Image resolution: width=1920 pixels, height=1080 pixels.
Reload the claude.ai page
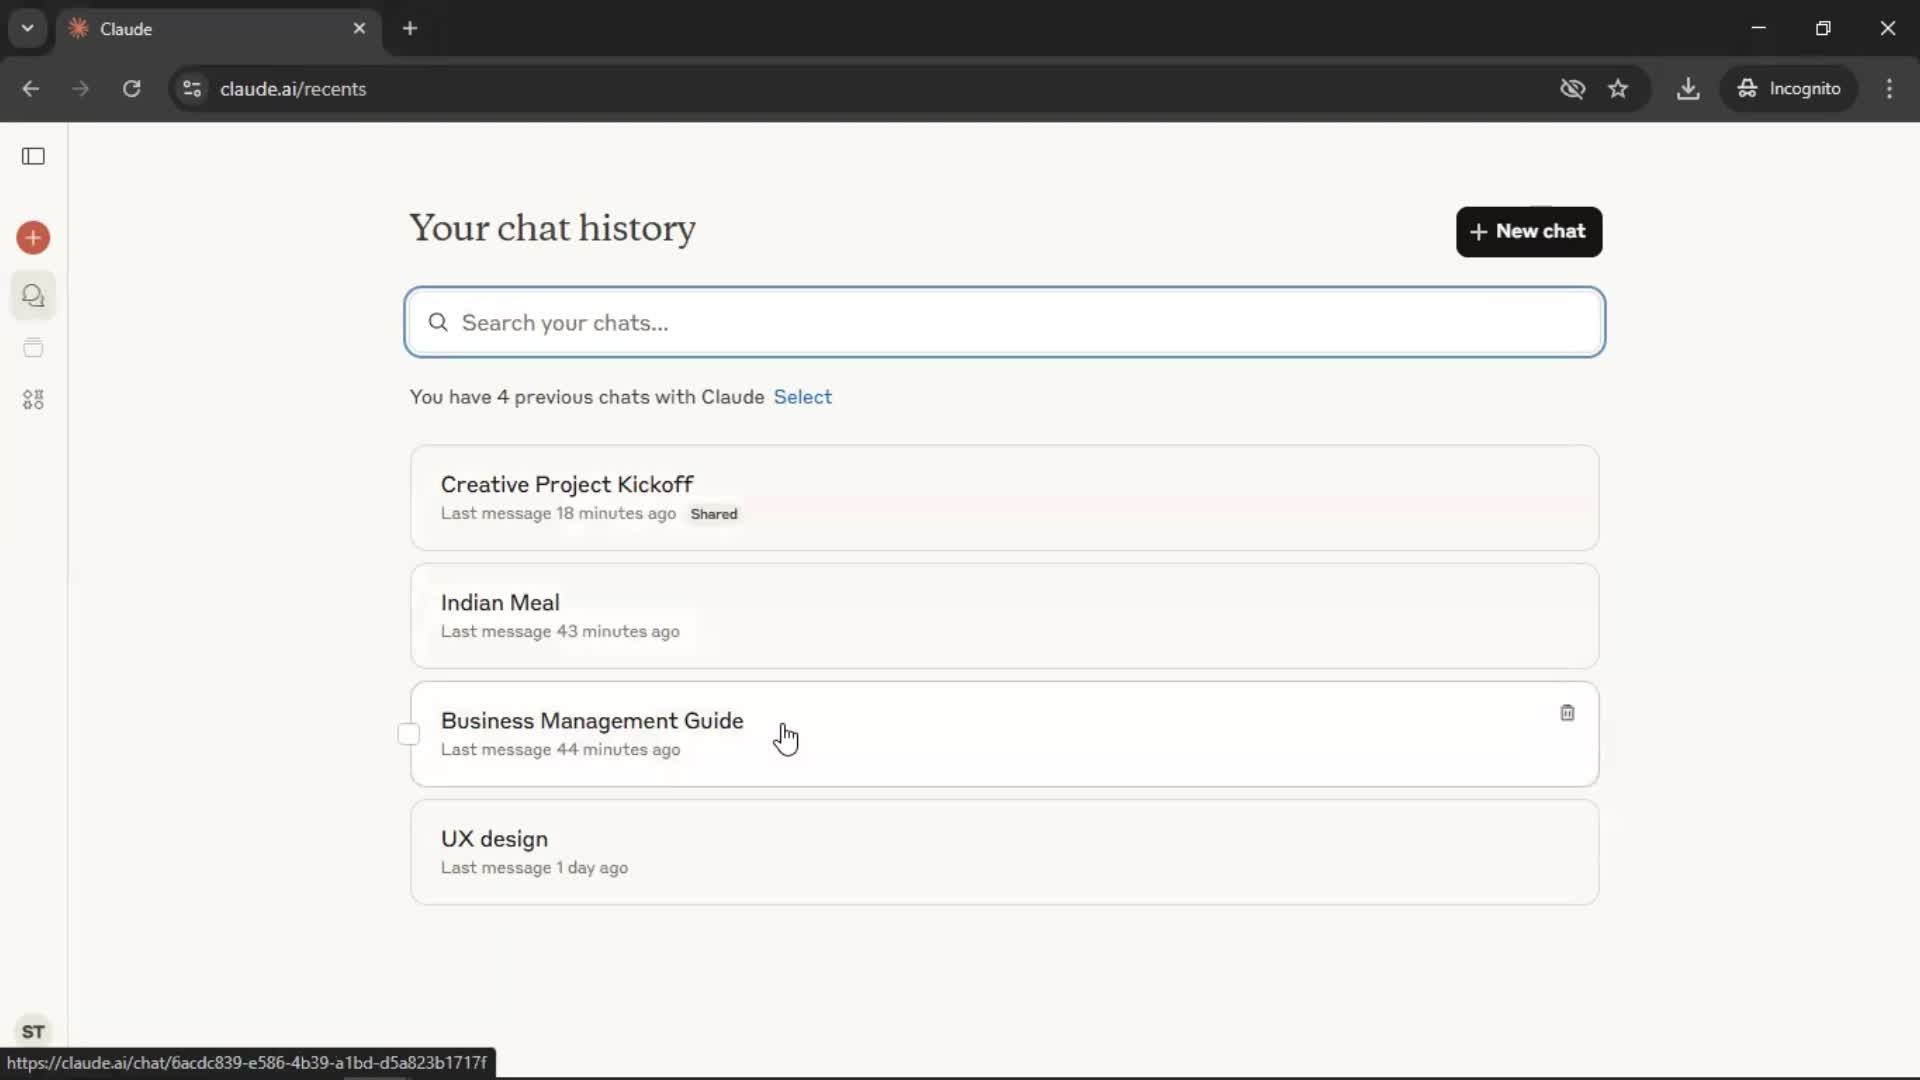coord(131,89)
